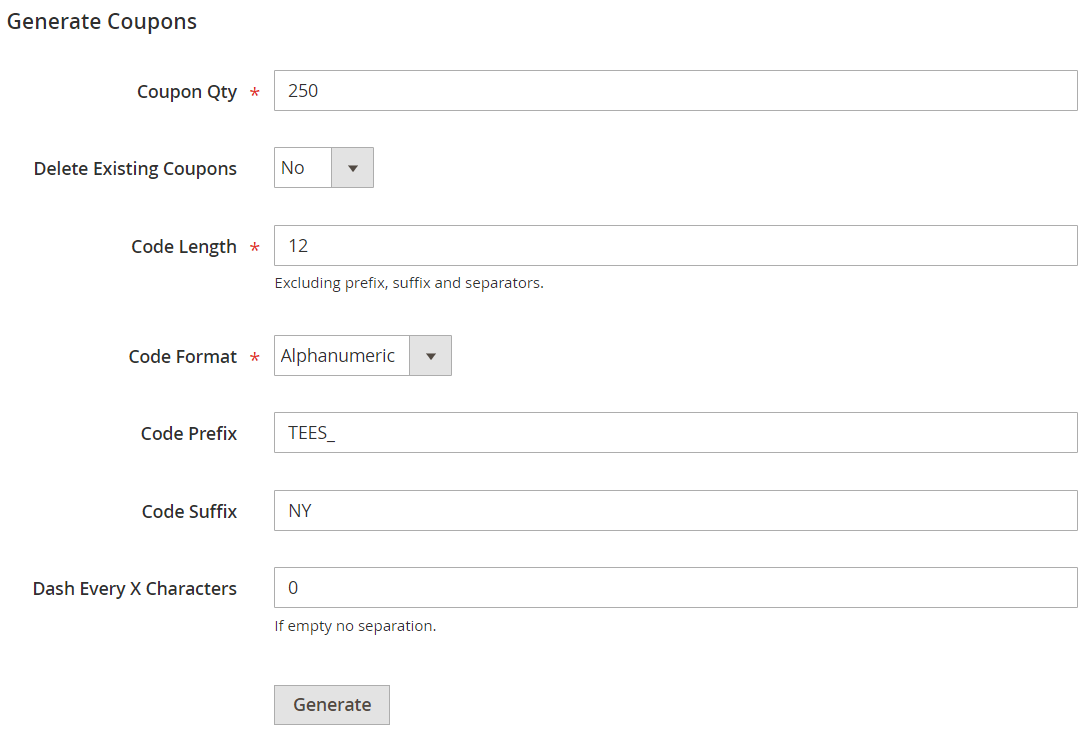Click the 'Code Prefix' label
The width and height of the screenshot is (1089, 734).
pyautogui.click(x=189, y=434)
